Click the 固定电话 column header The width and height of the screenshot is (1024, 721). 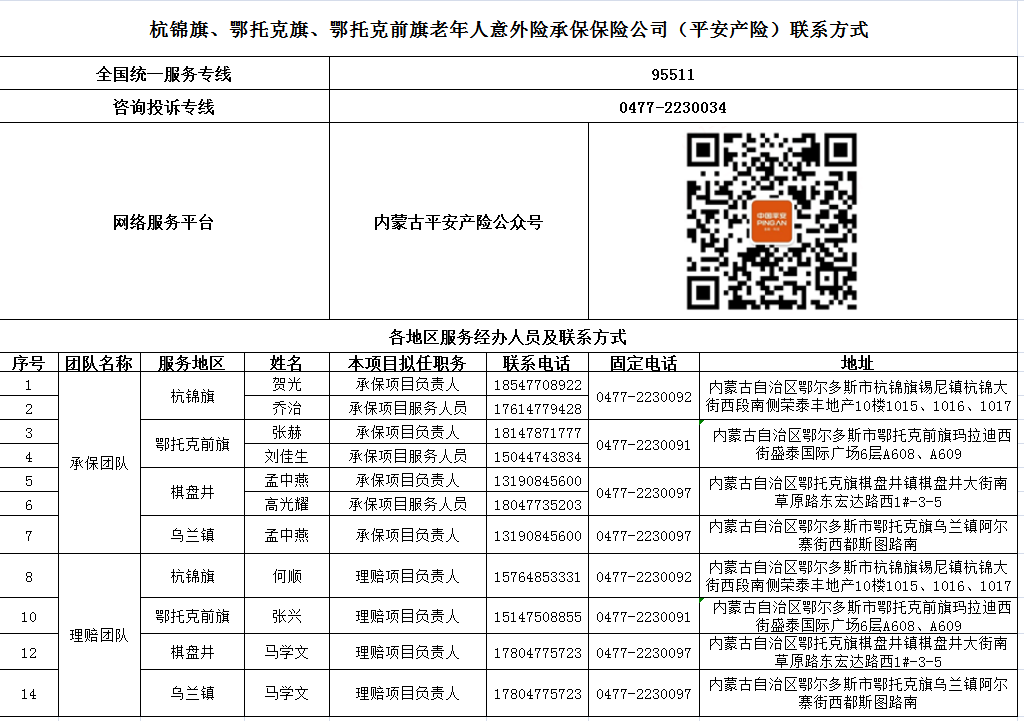pos(643,363)
